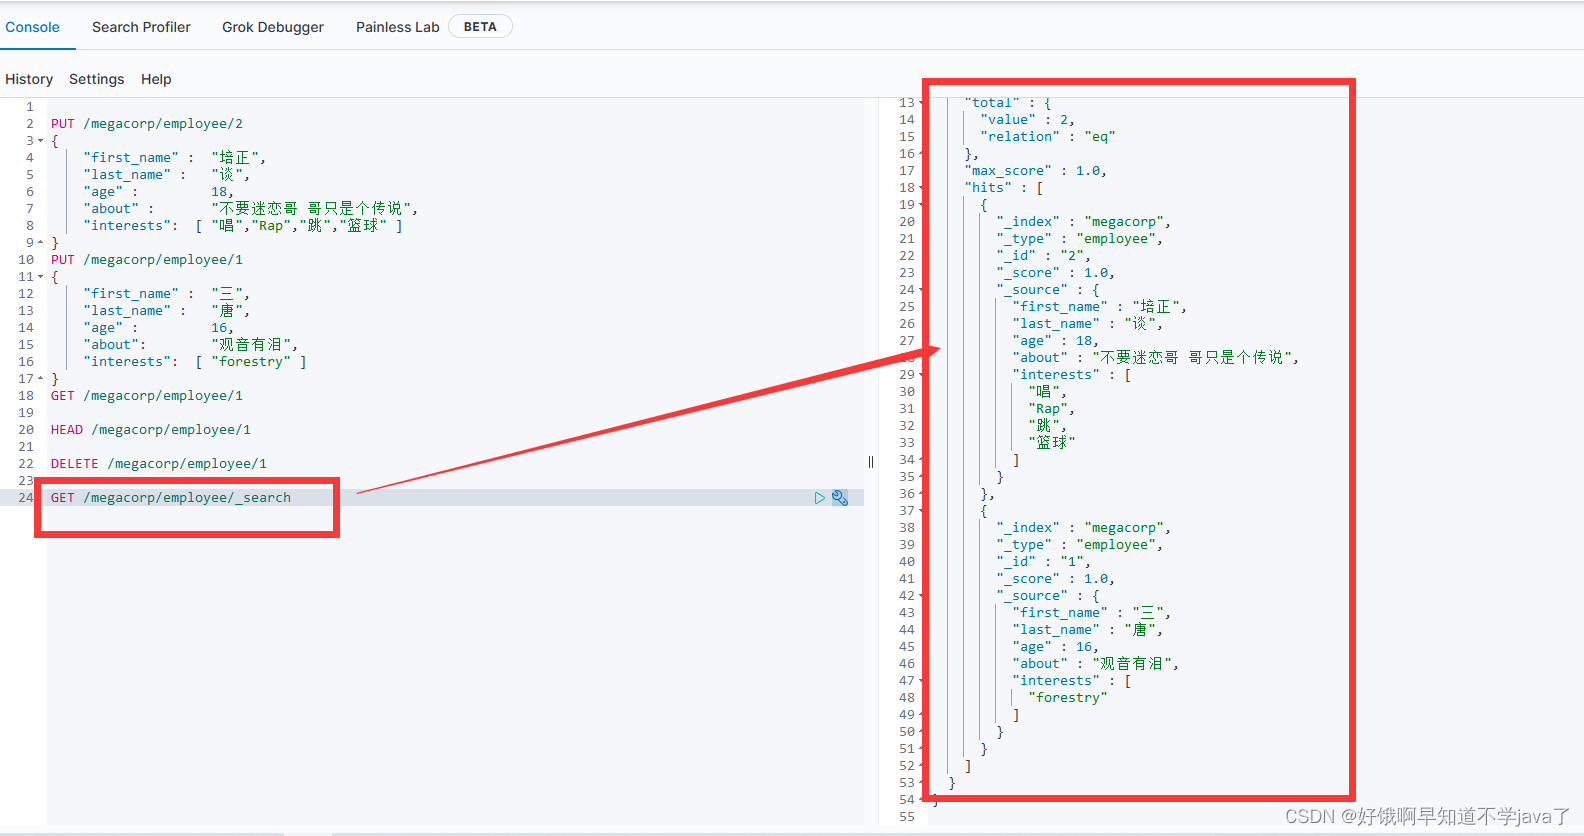Click line number 55 in output gutter
This screenshot has width=1584, height=836.
pyautogui.click(x=906, y=817)
